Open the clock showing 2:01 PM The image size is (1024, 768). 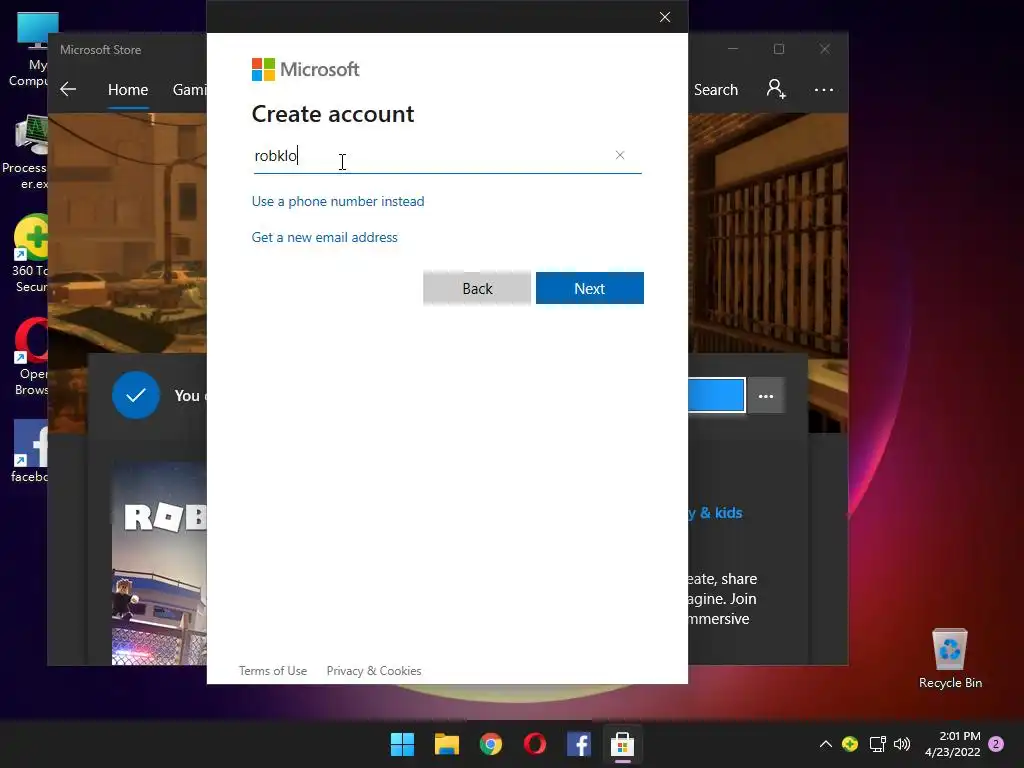pyautogui.click(x=953, y=744)
